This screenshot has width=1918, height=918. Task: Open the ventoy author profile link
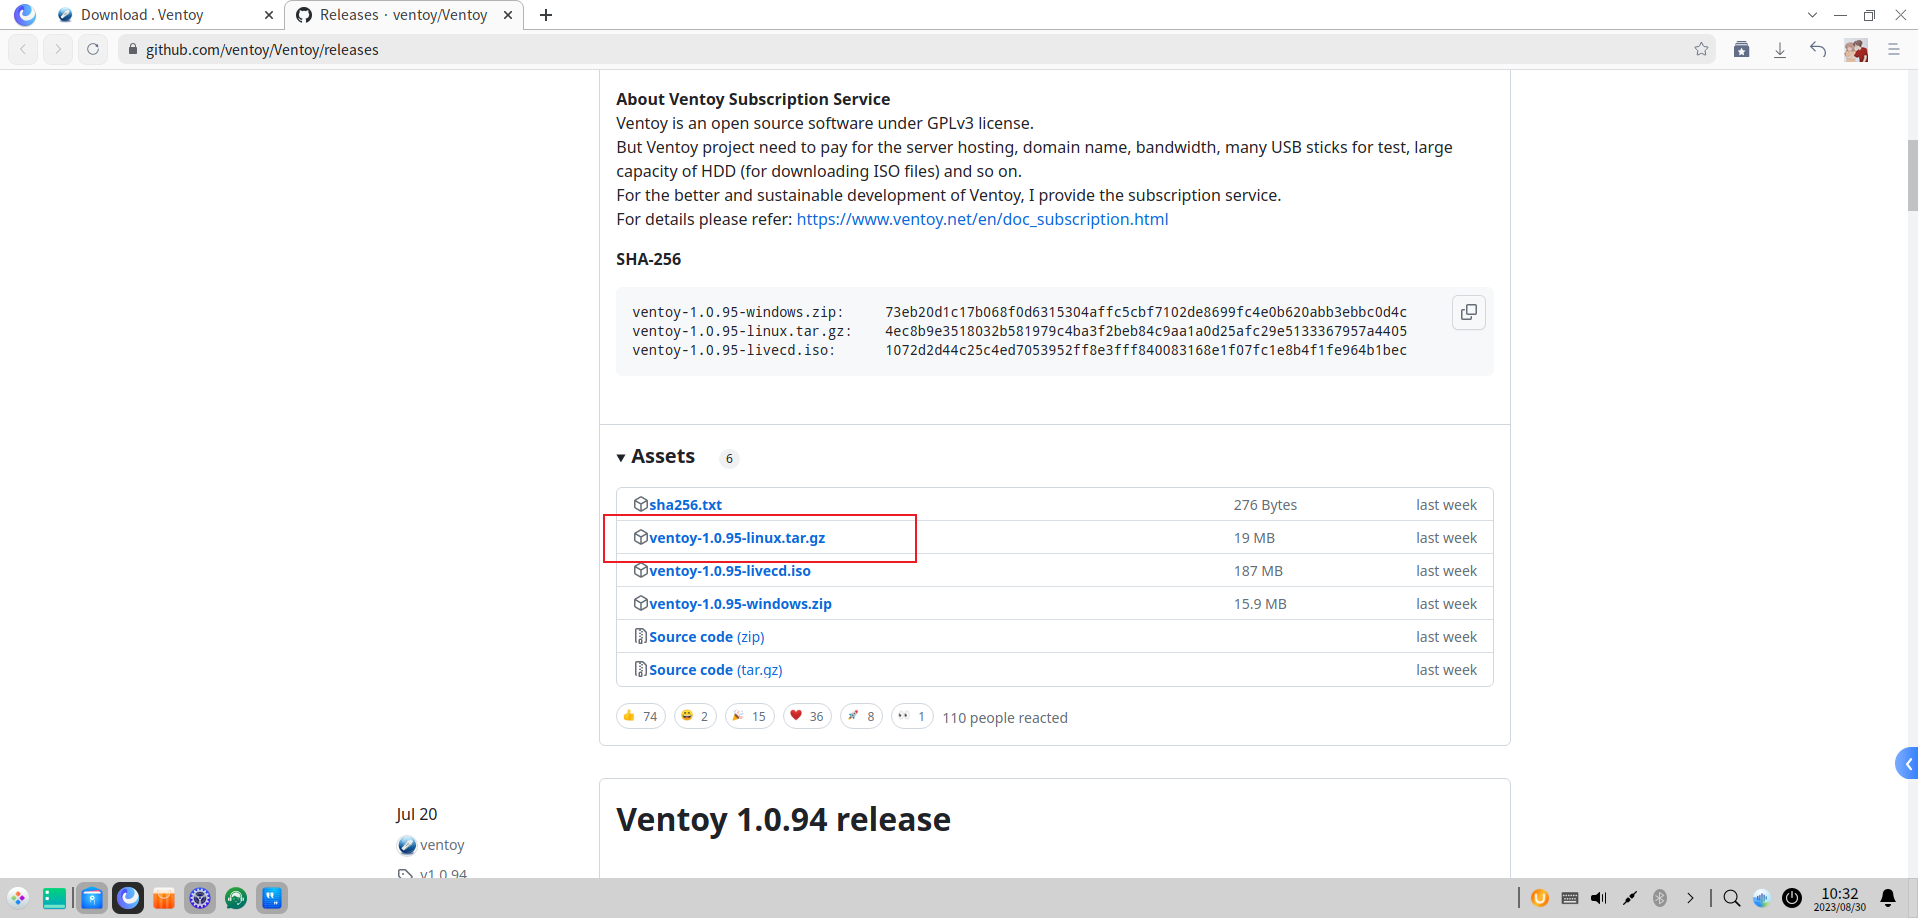pyautogui.click(x=442, y=845)
